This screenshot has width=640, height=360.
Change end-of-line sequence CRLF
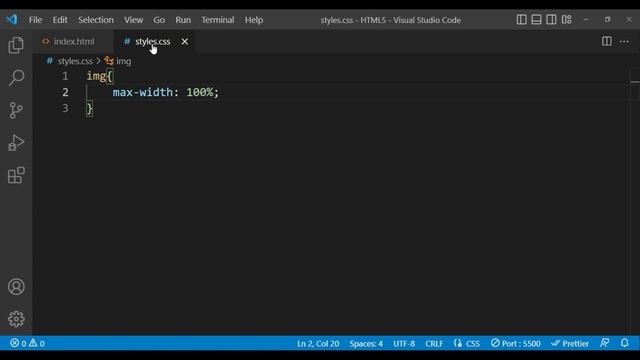[434, 344]
